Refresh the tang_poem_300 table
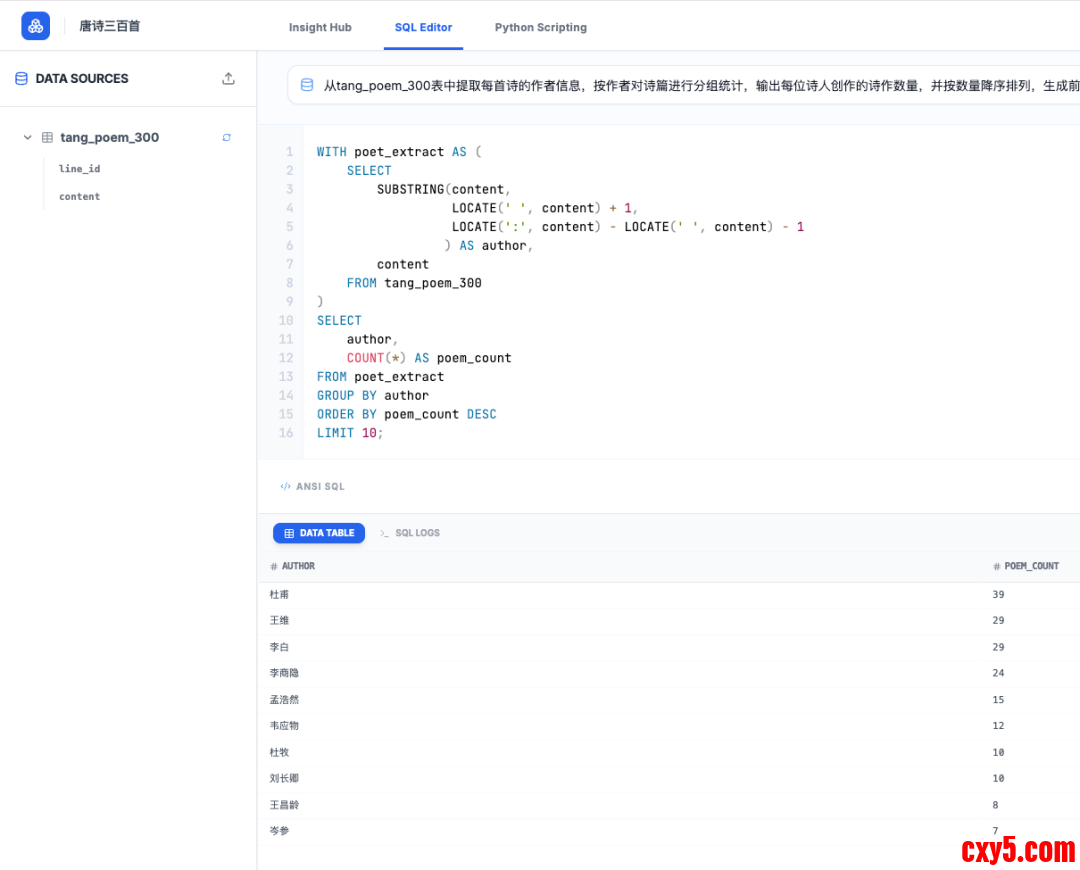Image resolution: width=1080 pixels, height=870 pixels. coord(227,138)
